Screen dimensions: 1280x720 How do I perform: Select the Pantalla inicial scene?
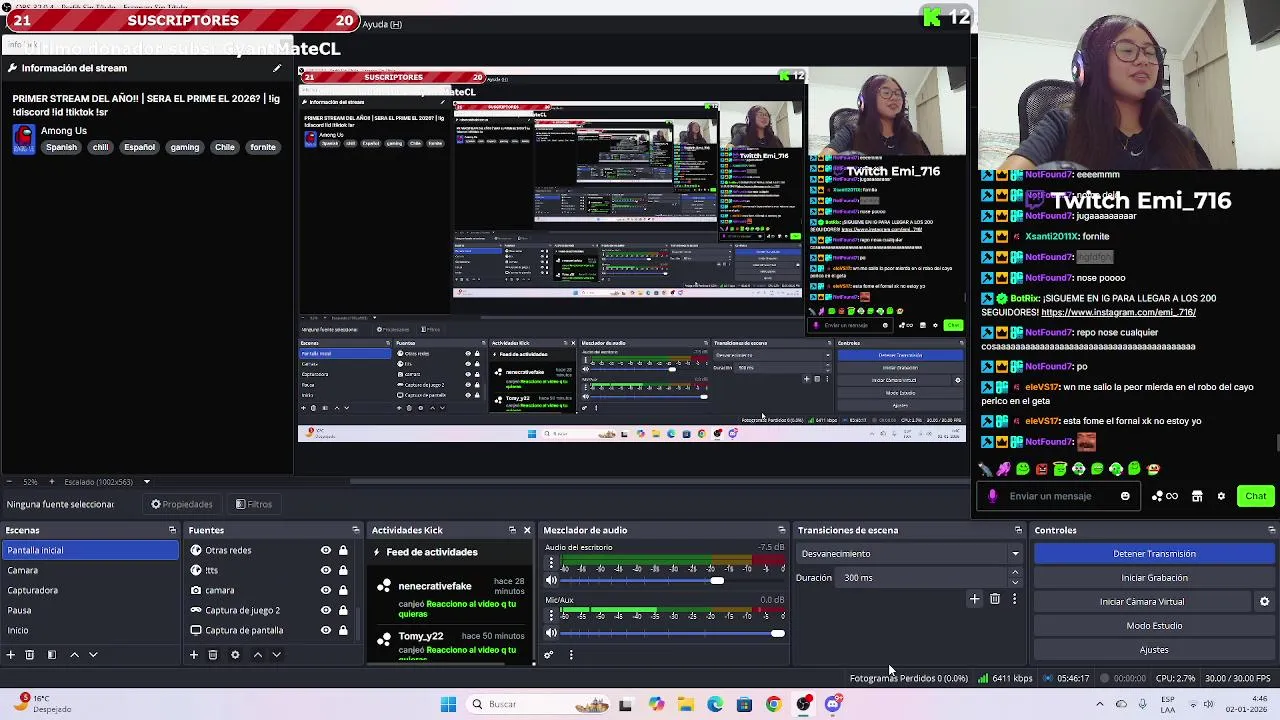pyautogui.click(x=90, y=550)
